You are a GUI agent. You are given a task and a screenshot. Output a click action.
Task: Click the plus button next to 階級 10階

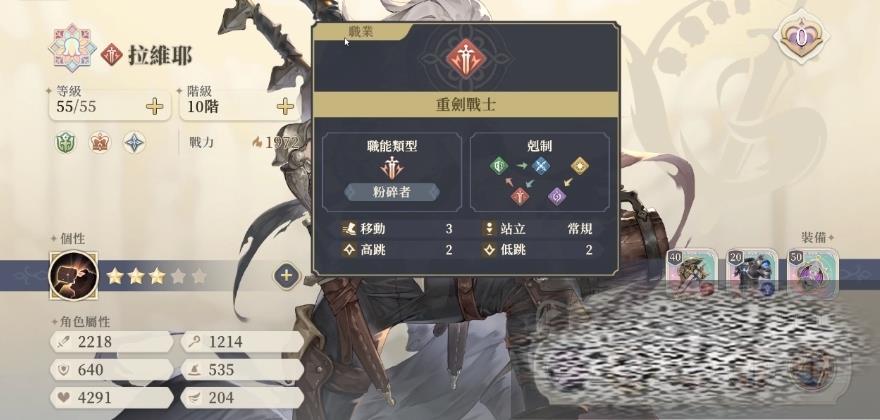[285, 106]
